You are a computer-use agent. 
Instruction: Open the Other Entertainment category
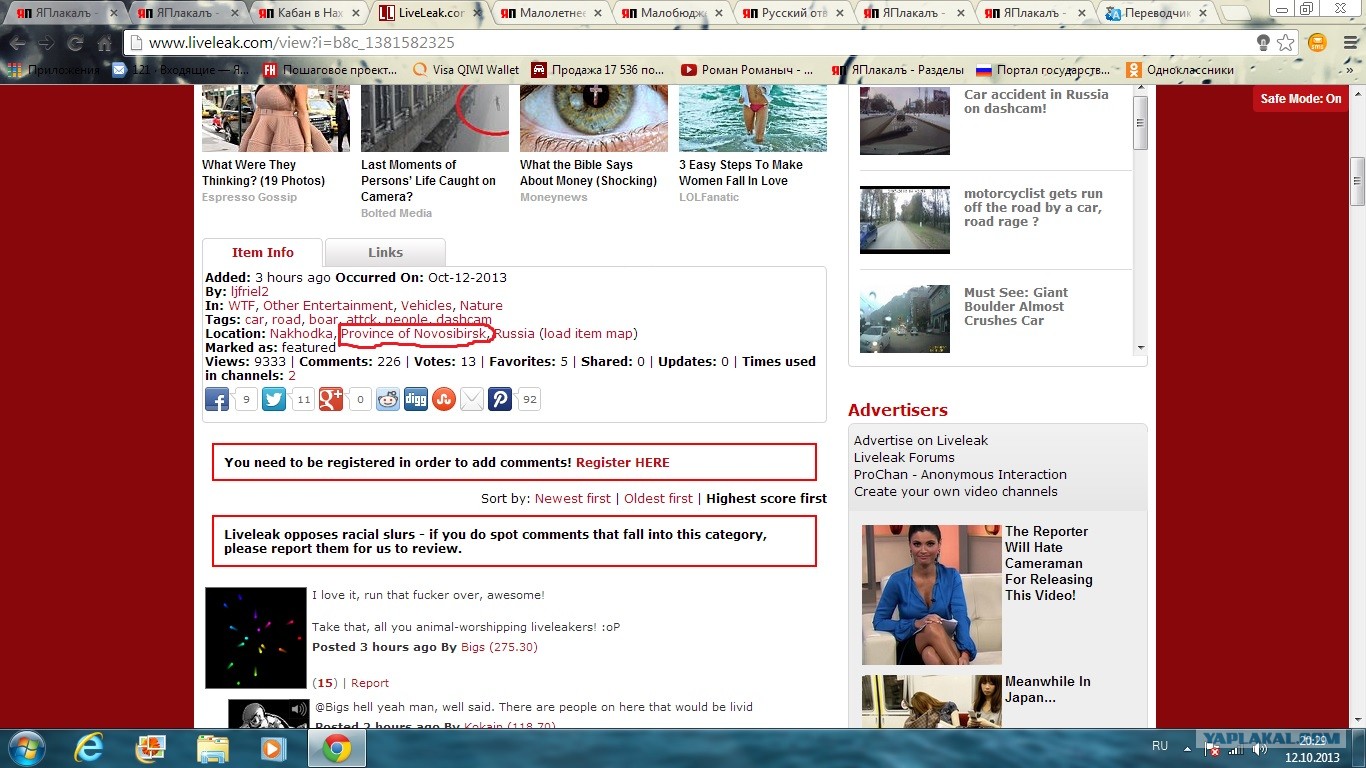328,306
